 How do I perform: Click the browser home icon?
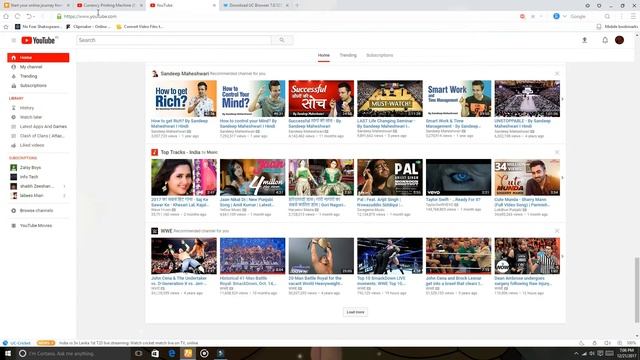[x=6, y=16]
